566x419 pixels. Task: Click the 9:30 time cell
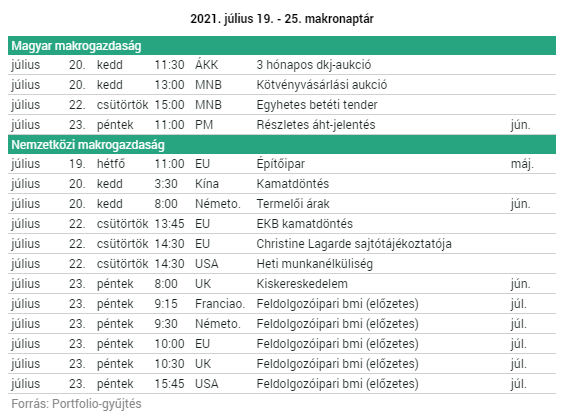tap(166, 324)
